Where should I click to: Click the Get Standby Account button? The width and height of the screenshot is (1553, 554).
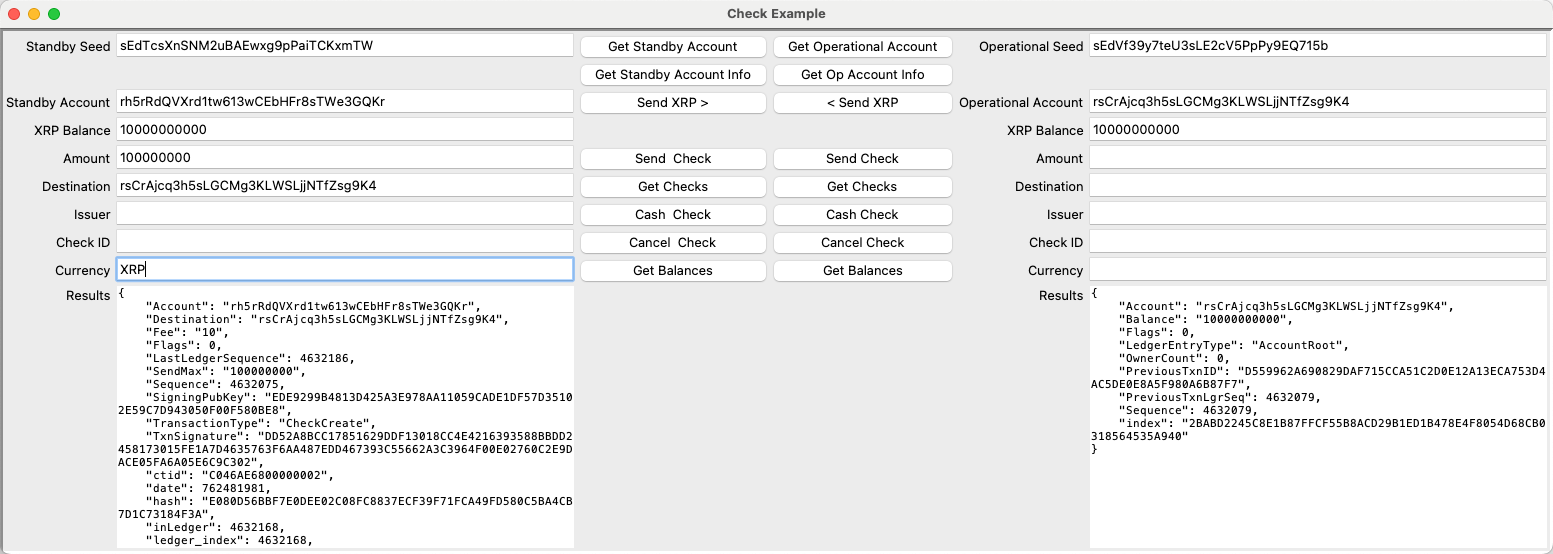(x=673, y=46)
